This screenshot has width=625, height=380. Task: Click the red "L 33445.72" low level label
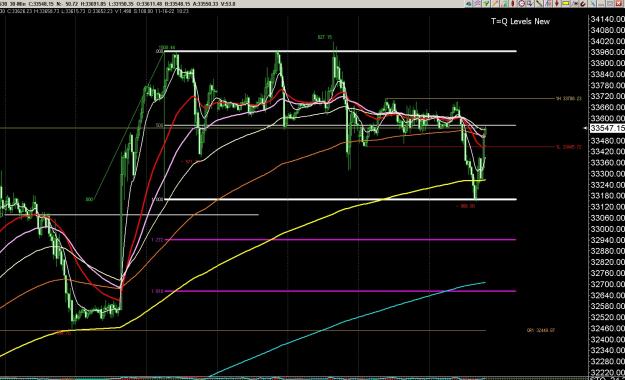568,147
